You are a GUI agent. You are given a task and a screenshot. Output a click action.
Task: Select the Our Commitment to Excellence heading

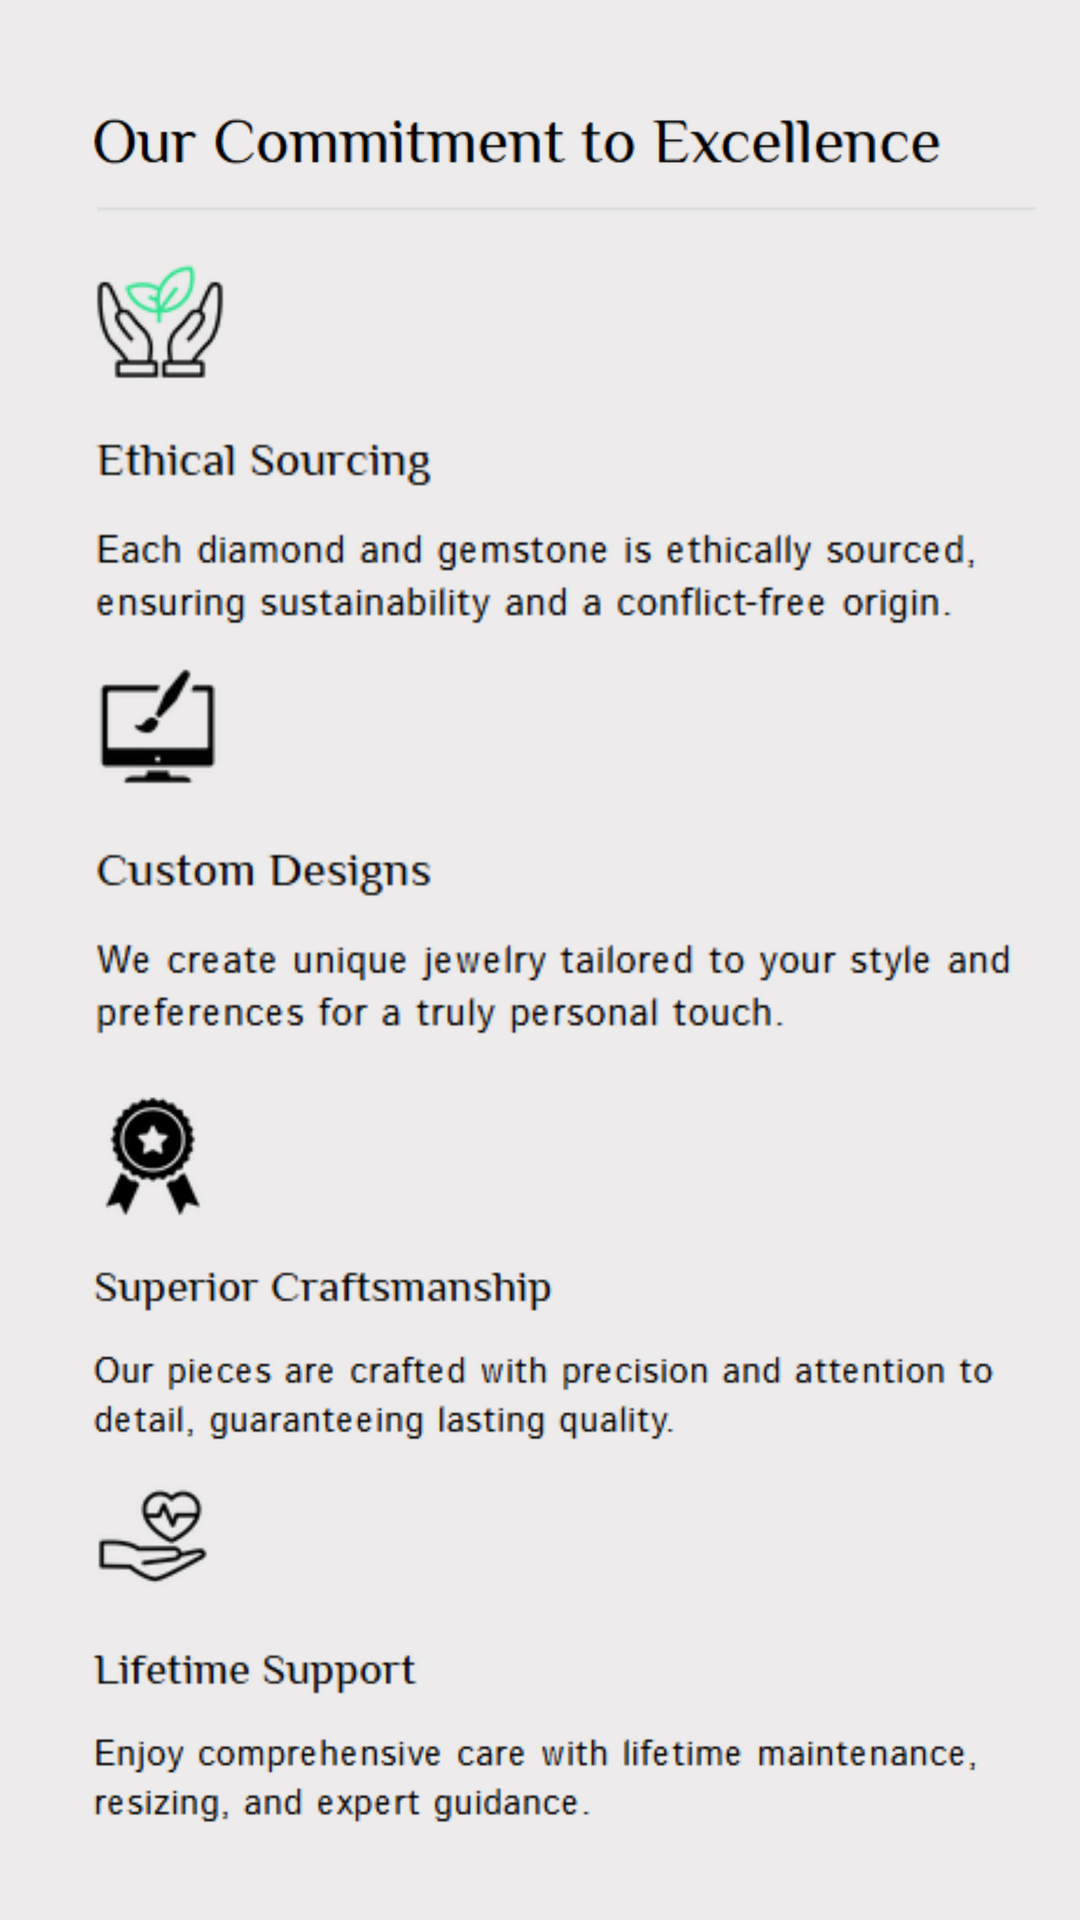click(516, 142)
